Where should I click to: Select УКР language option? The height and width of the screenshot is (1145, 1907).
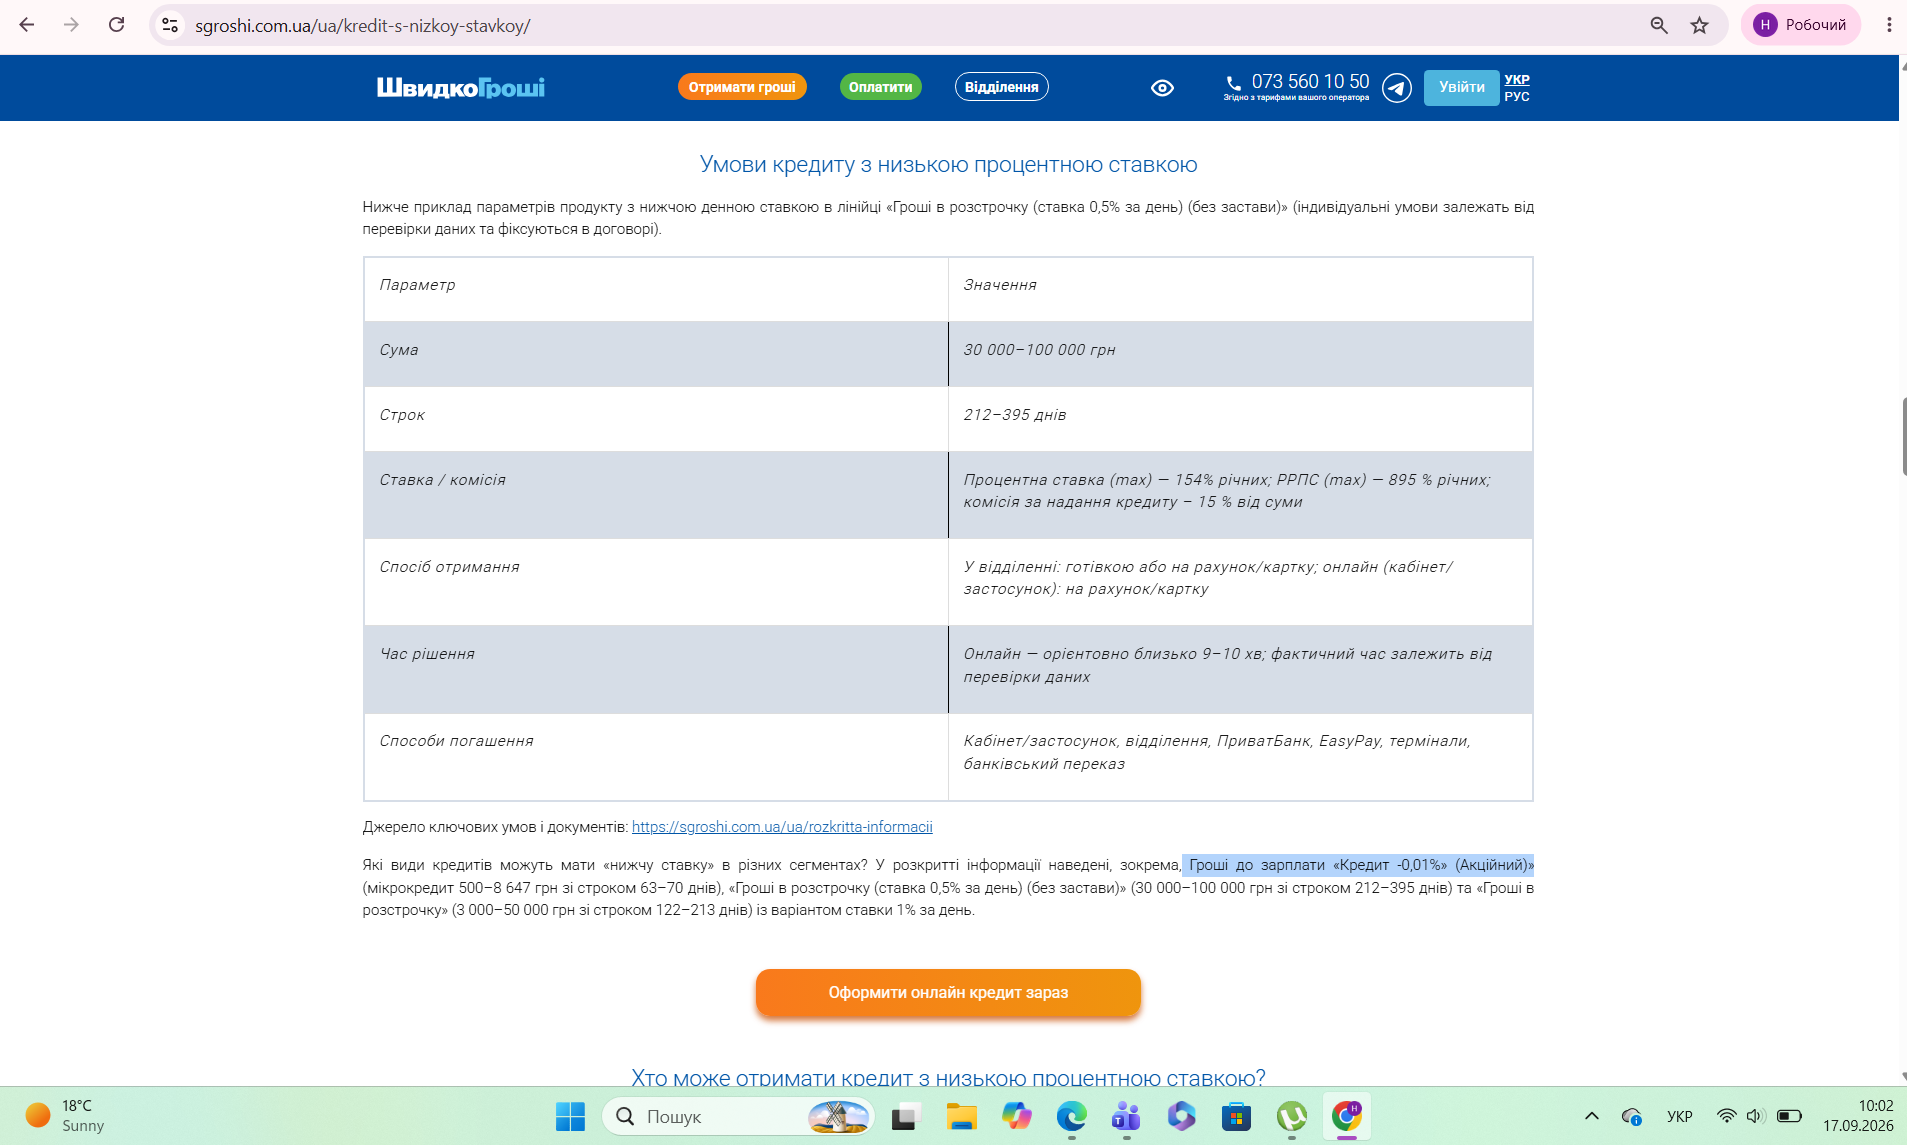click(x=1517, y=80)
